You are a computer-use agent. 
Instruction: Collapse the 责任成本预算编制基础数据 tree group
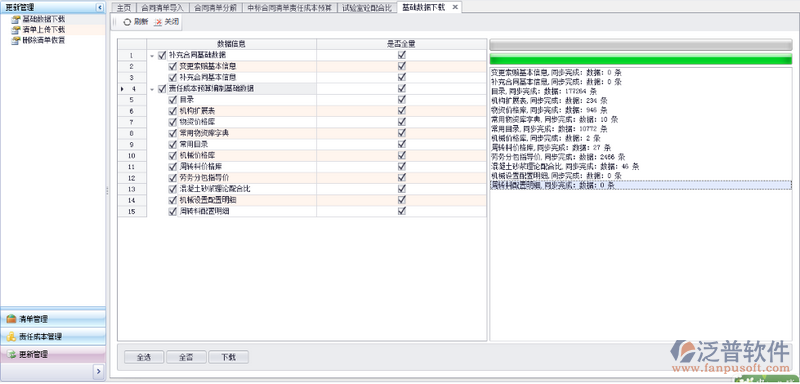tap(152, 89)
